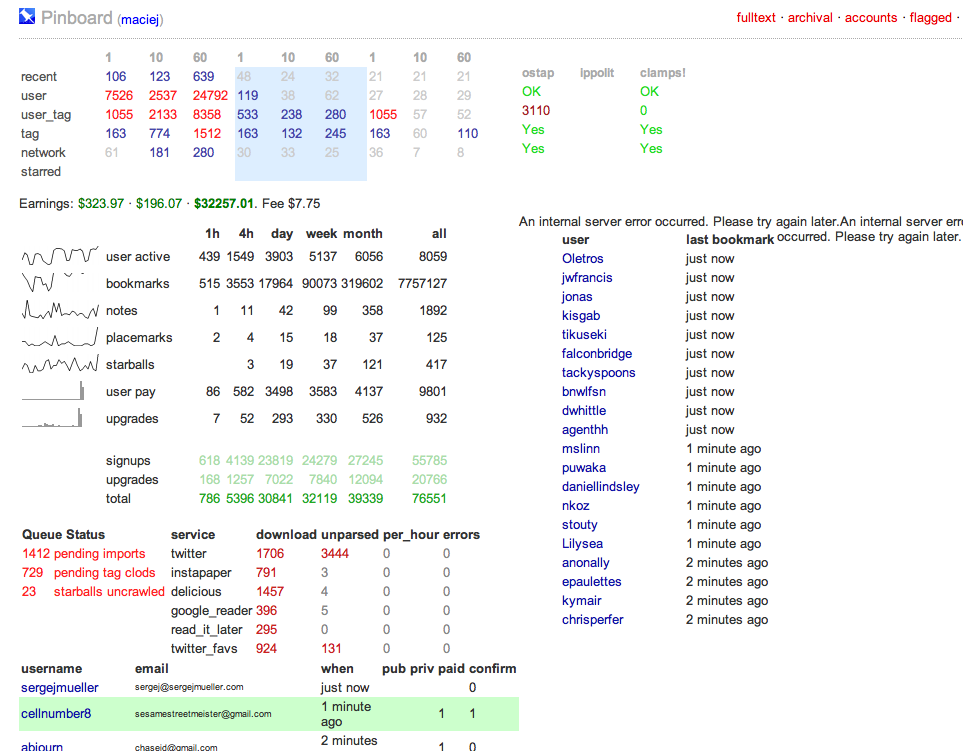Open user agenthh profile
This screenshot has height=751, width=963.
click(x=585, y=430)
